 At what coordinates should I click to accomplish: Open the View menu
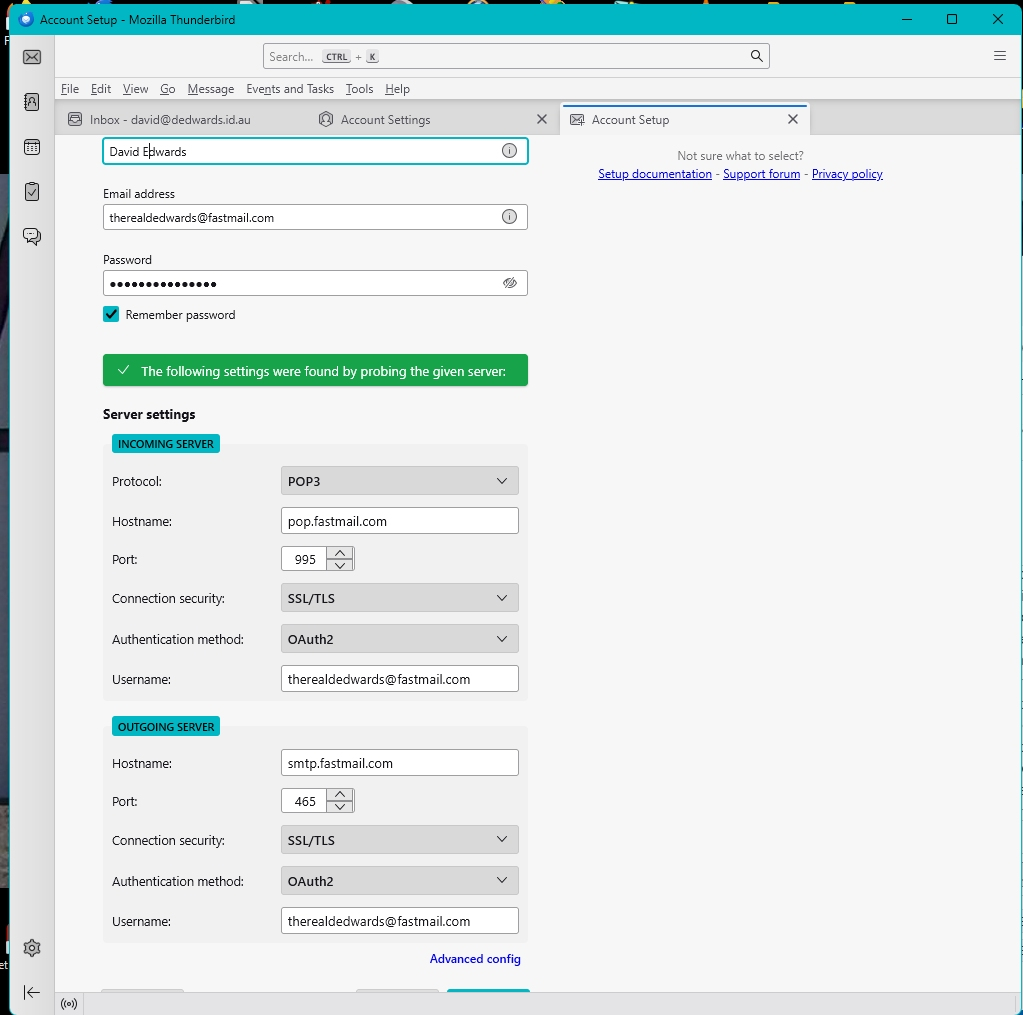[135, 89]
